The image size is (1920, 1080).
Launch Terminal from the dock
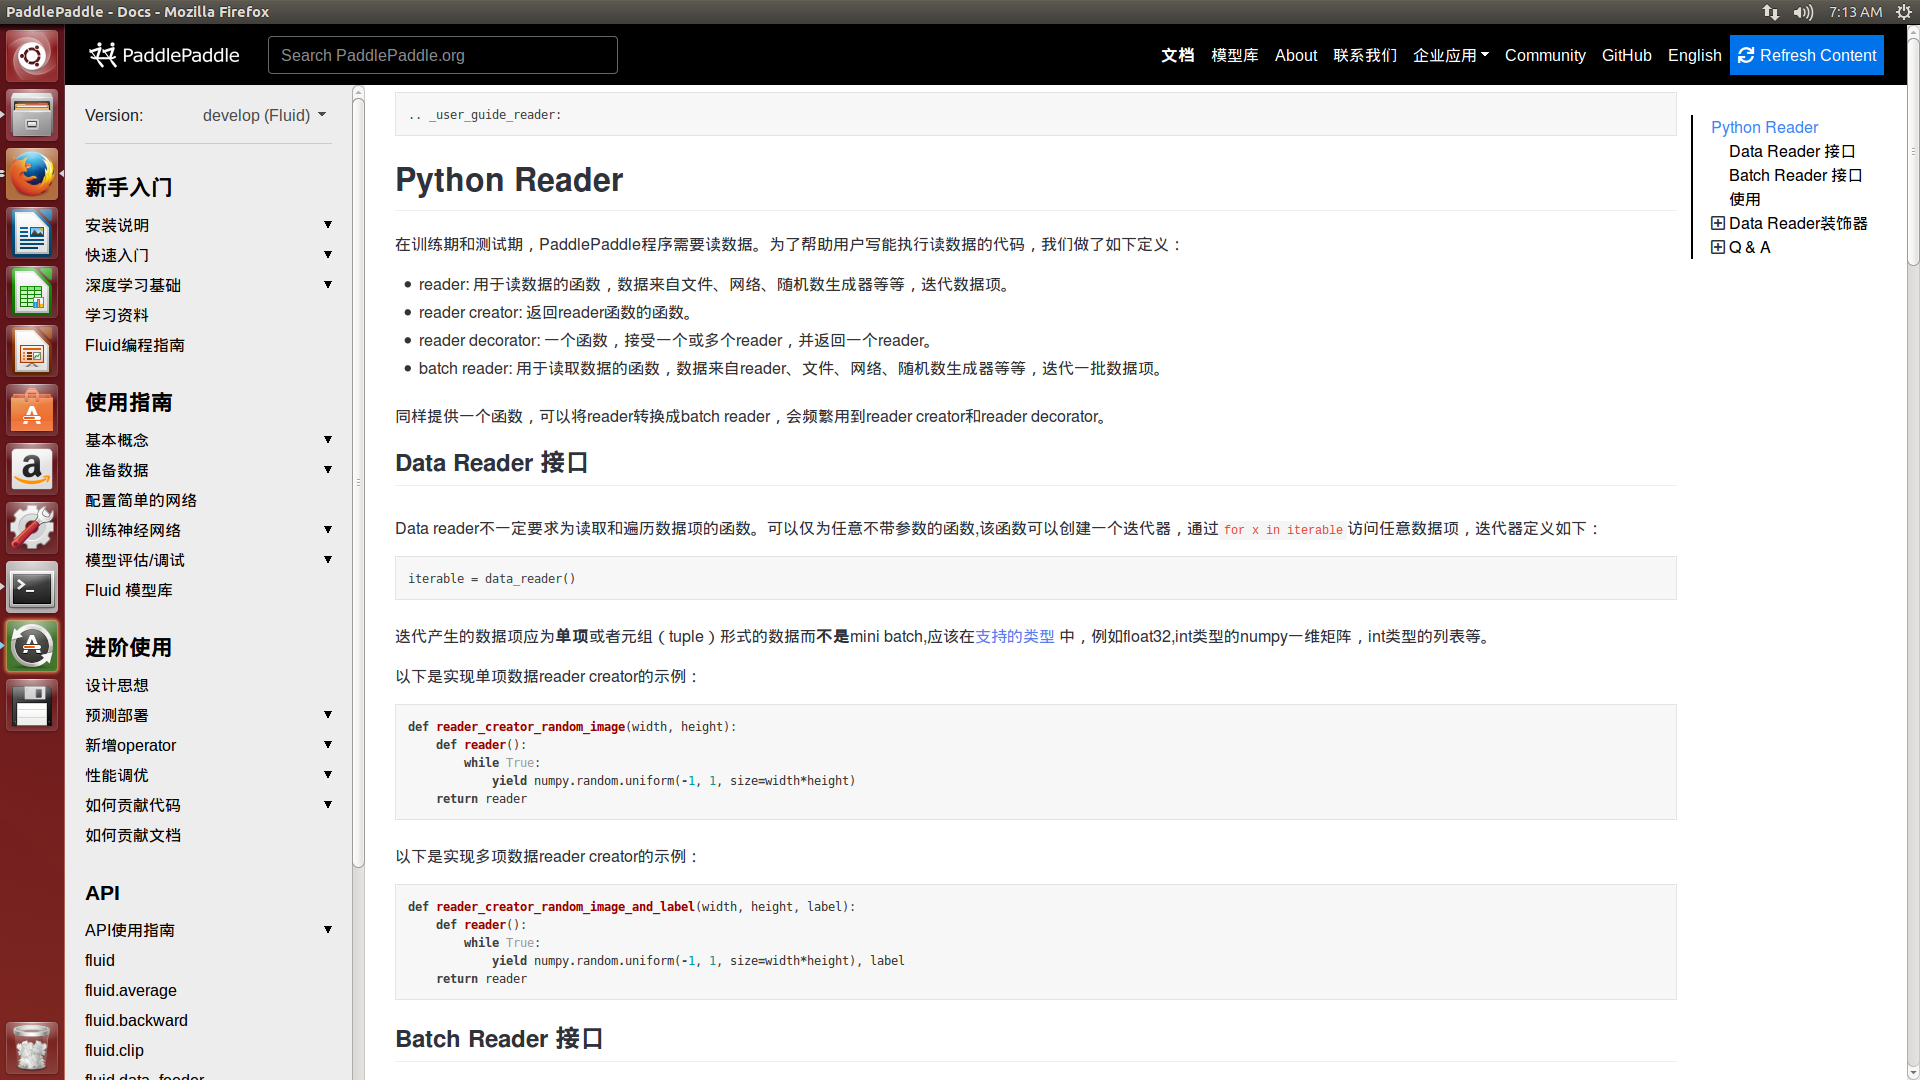pos(32,588)
